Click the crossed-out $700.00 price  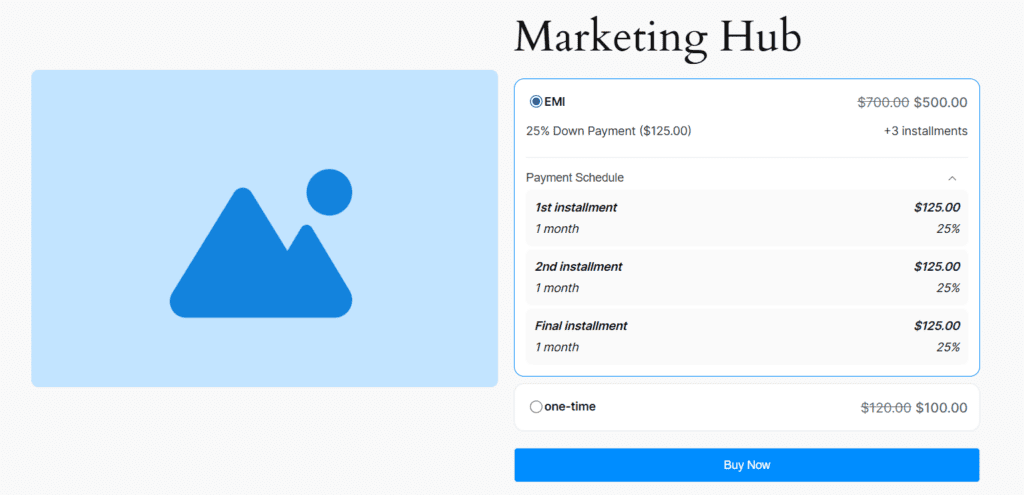(x=883, y=102)
